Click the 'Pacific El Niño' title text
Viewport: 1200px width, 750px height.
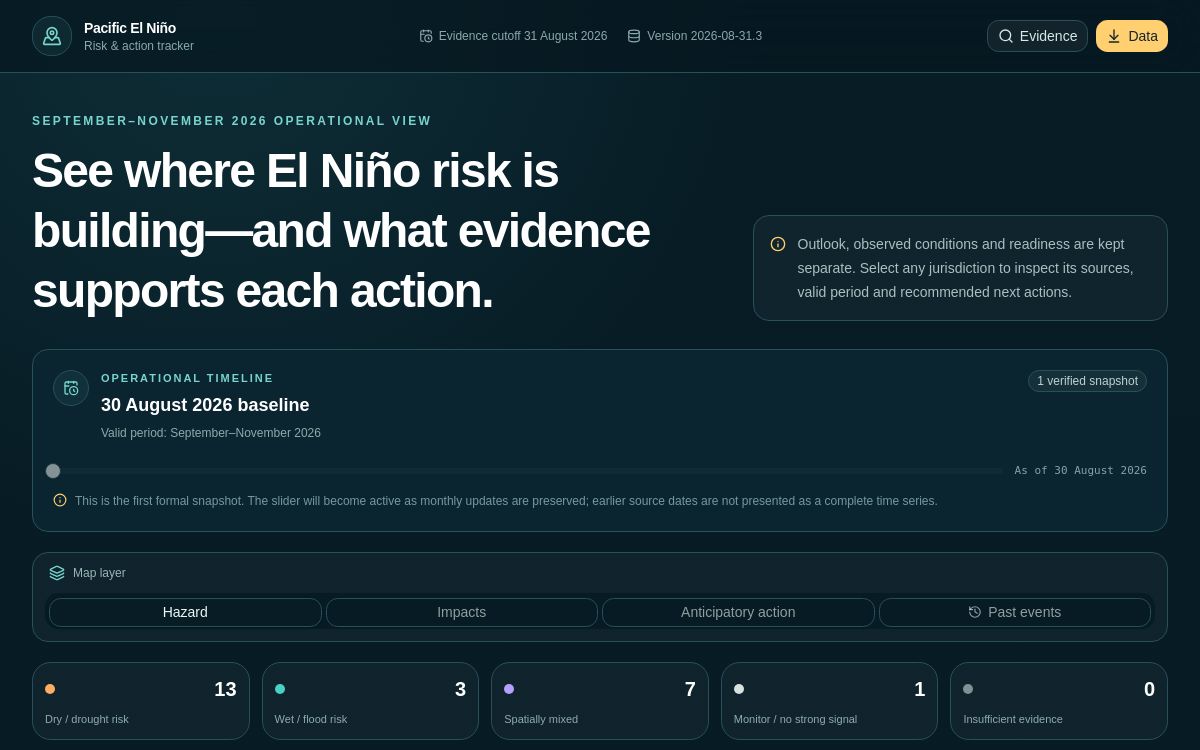click(130, 28)
